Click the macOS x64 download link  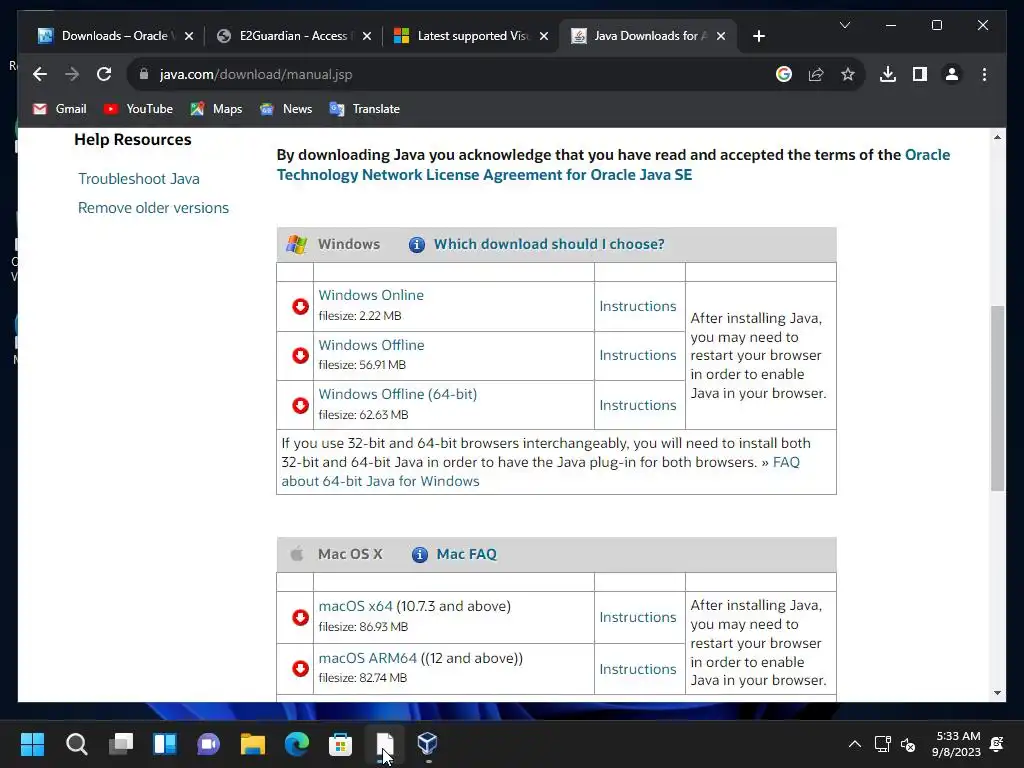355,606
